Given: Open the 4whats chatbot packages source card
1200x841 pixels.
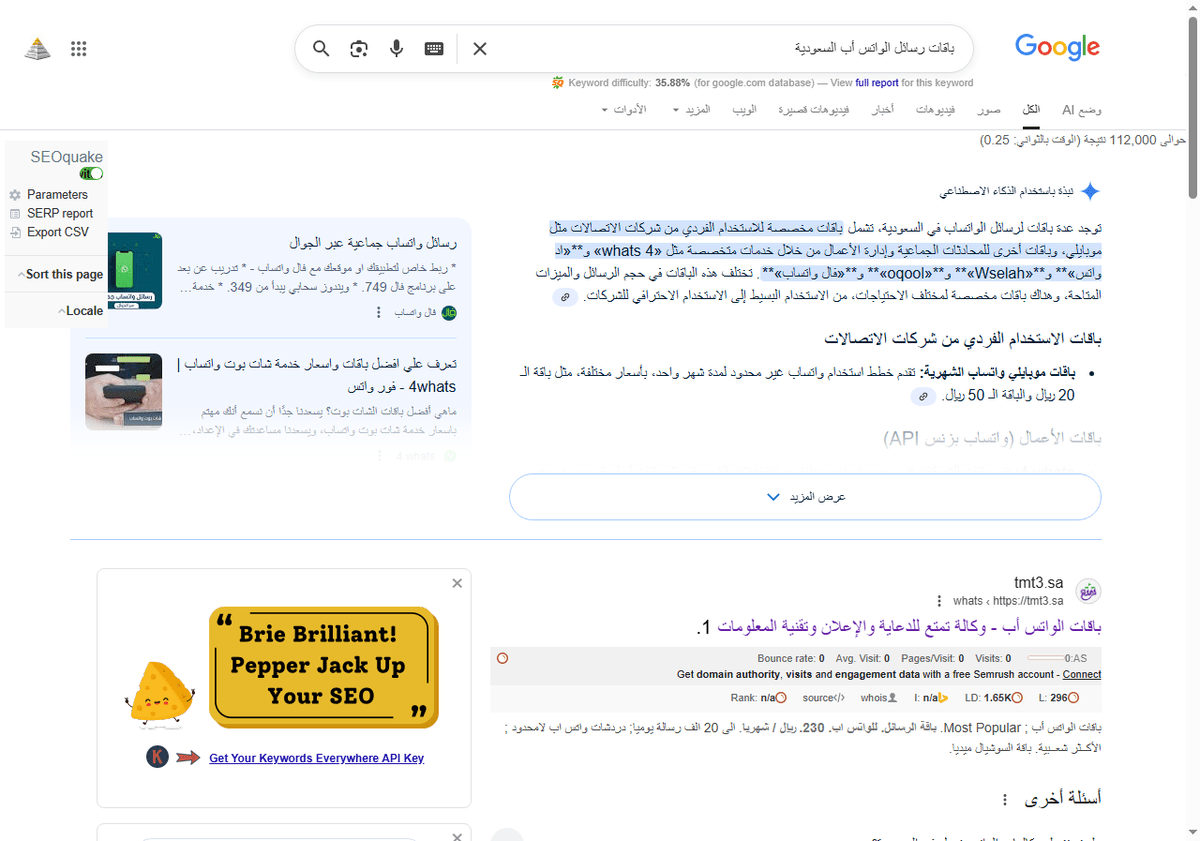Looking at the screenshot, I should pyautogui.click(x=316, y=375).
